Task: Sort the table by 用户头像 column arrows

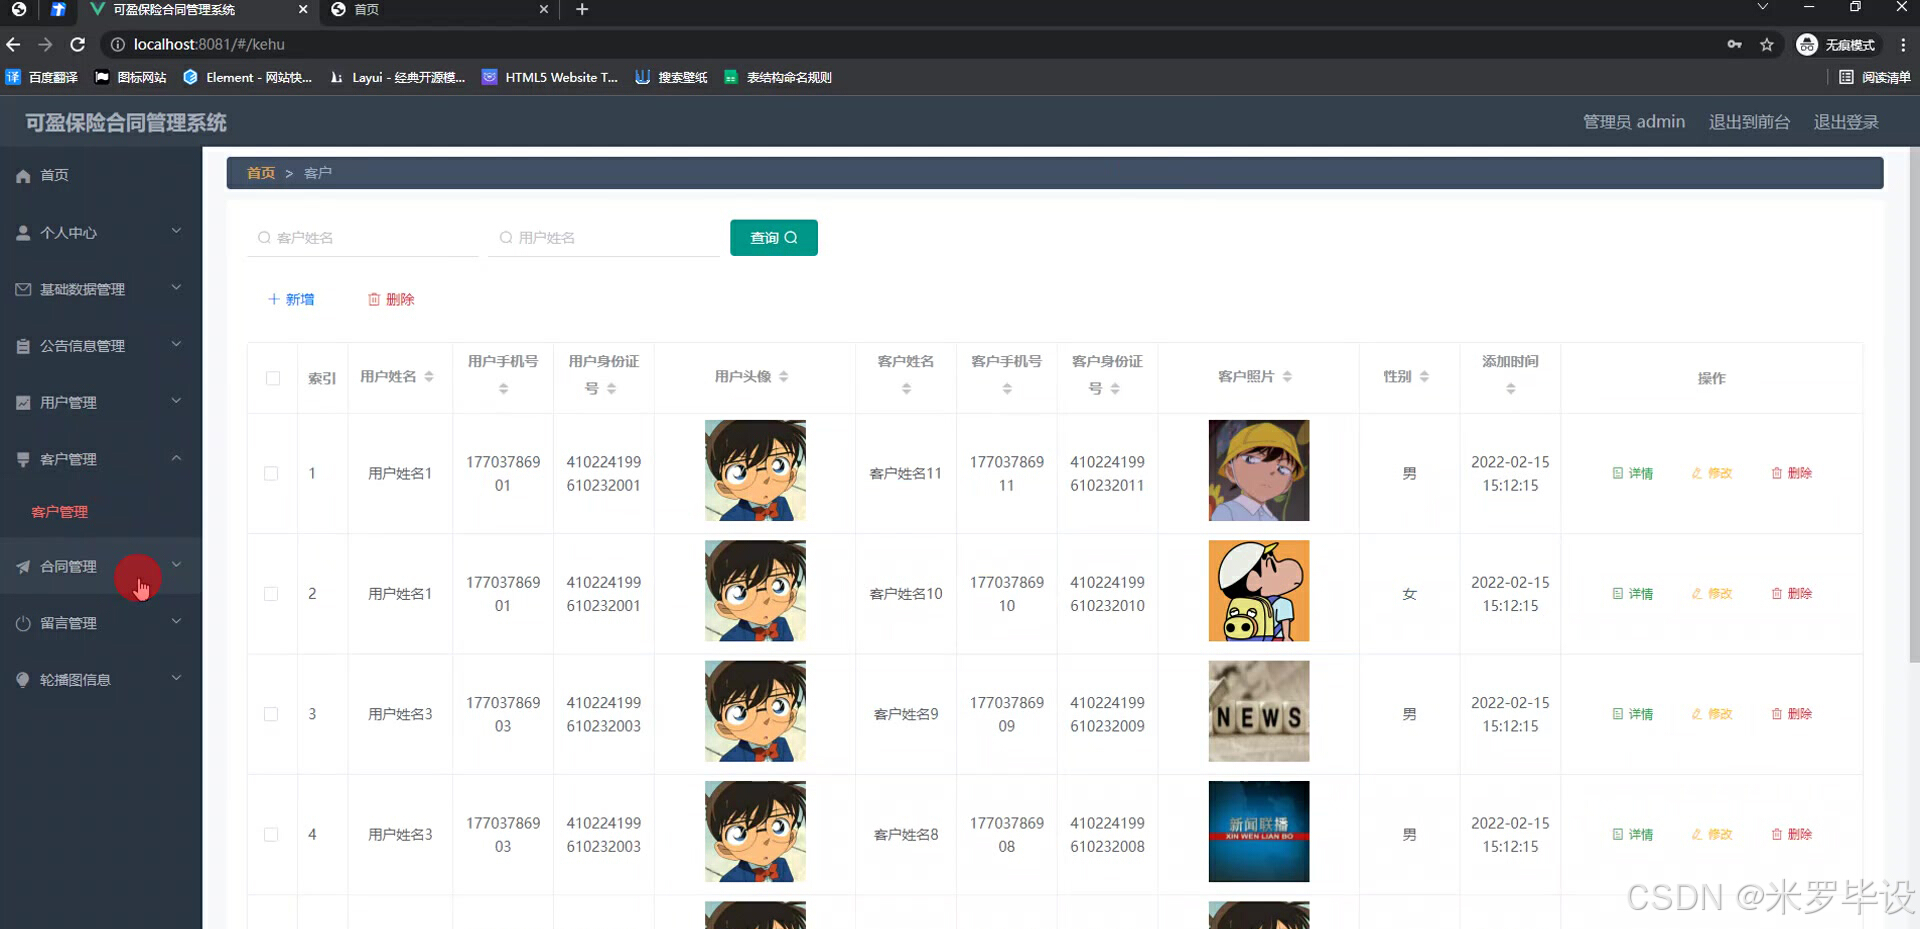Action: (x=784, y=377)
